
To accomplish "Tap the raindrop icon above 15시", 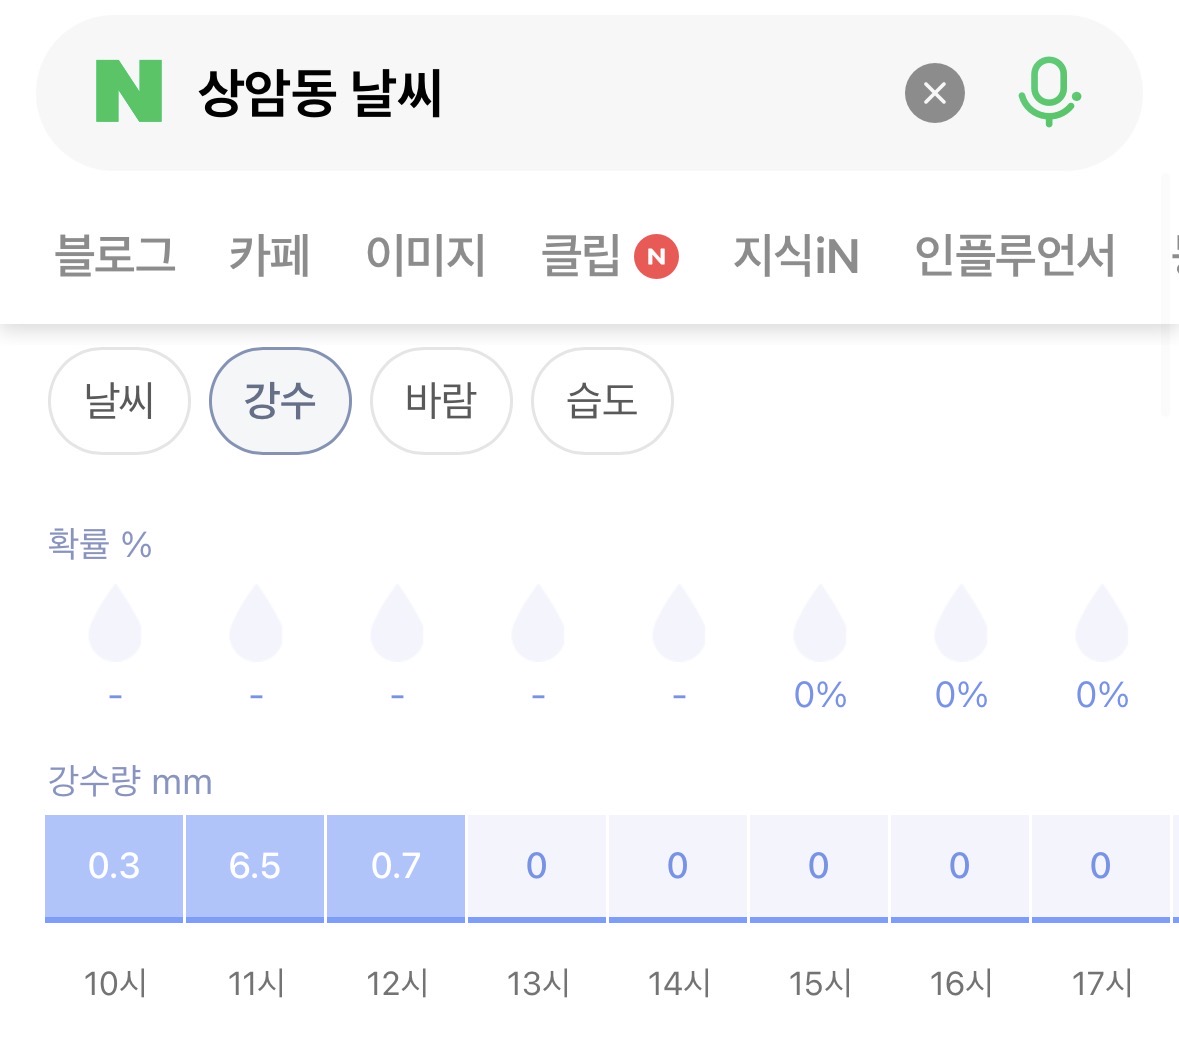I will 820,623.
